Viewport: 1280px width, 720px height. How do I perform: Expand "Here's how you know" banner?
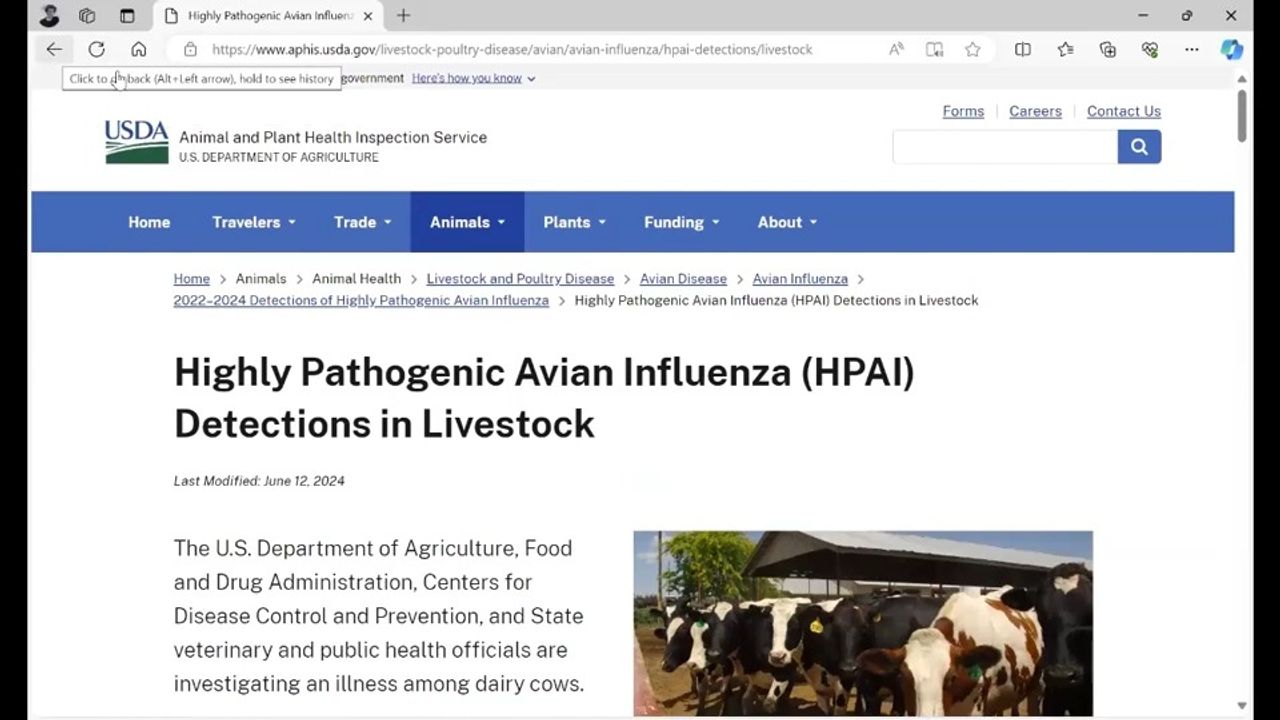click(x=473, y=78)
